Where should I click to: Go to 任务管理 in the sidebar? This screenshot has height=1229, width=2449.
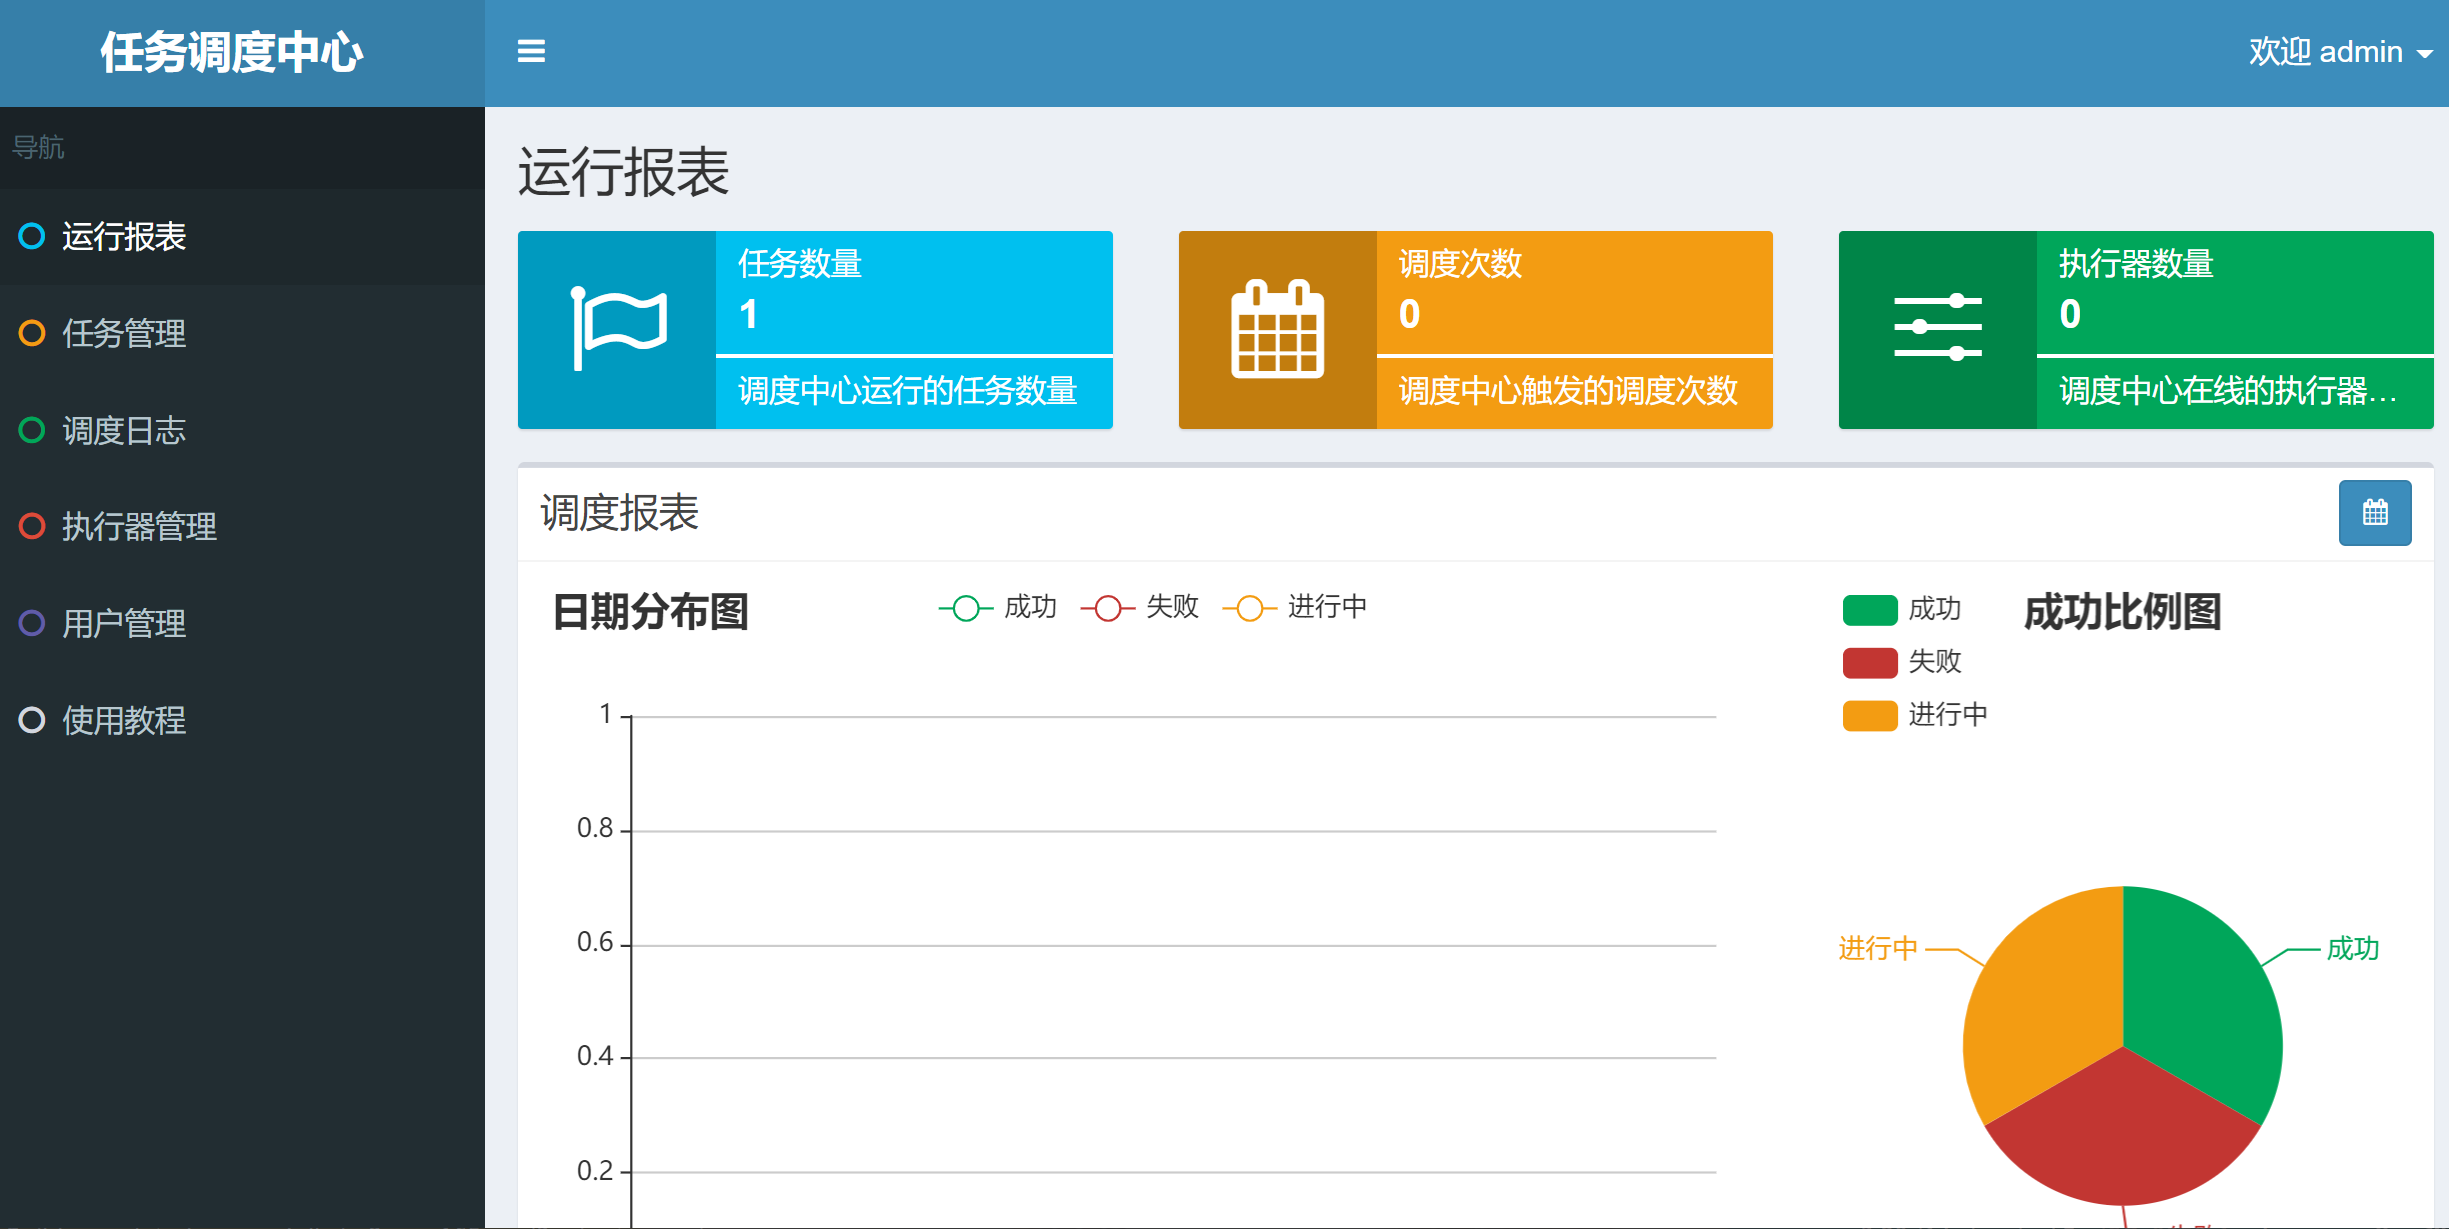coord(242,333)
